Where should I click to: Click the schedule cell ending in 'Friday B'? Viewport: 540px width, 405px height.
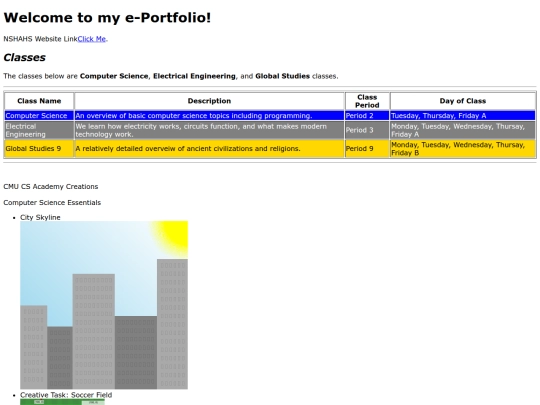pos(463,148)
